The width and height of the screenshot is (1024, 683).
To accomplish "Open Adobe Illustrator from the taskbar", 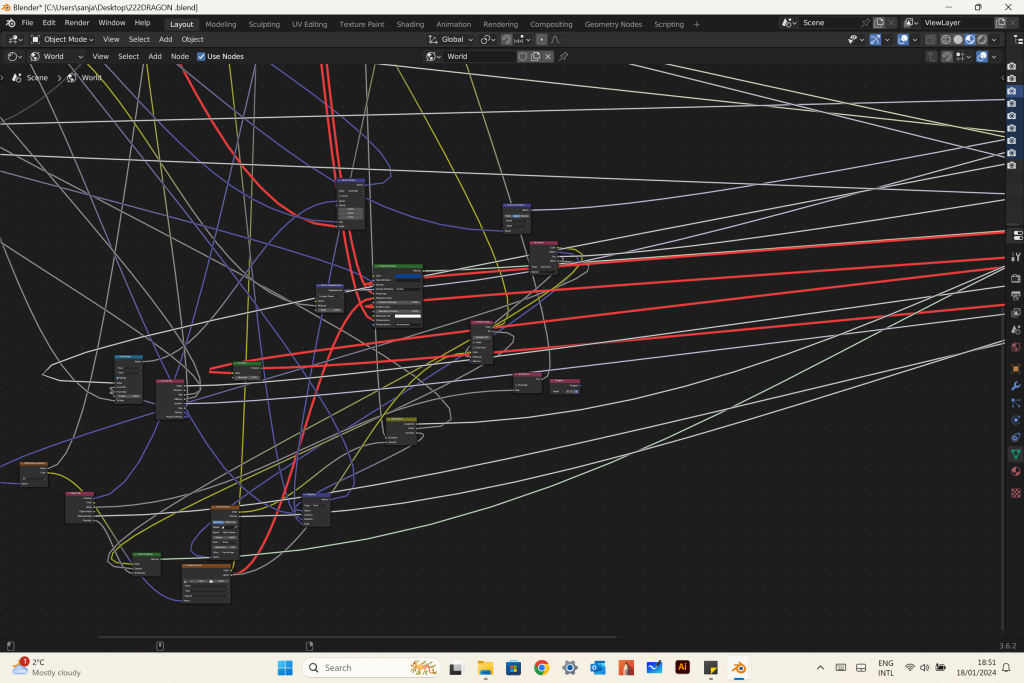I will click(682, 667).
